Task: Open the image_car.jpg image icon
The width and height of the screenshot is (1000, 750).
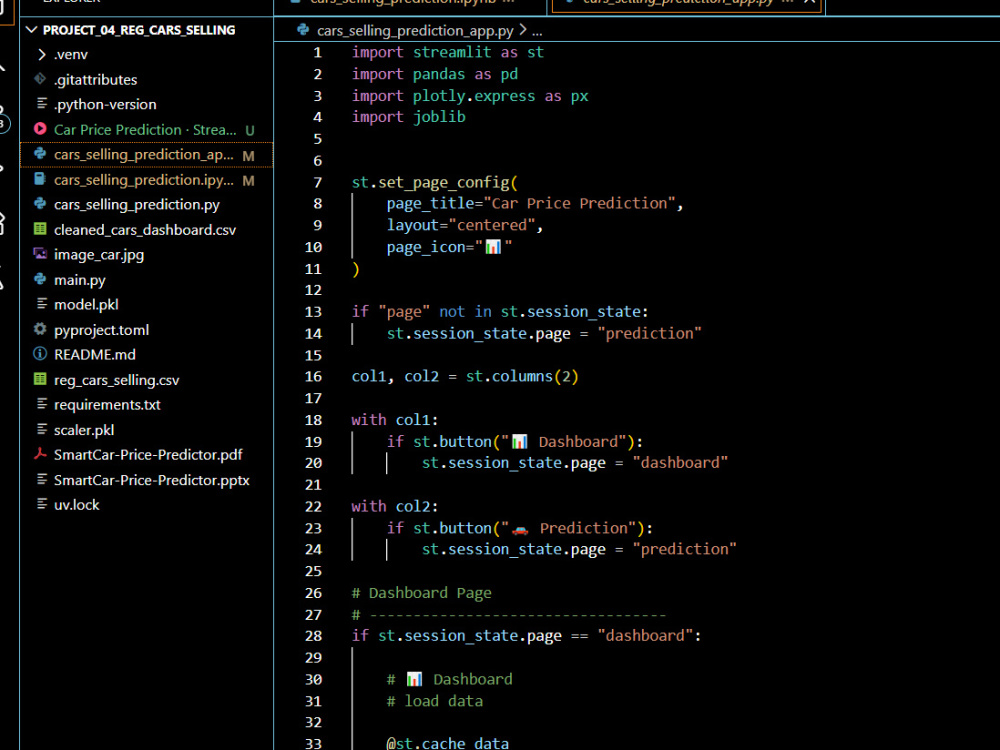Action: coord(40,254)
